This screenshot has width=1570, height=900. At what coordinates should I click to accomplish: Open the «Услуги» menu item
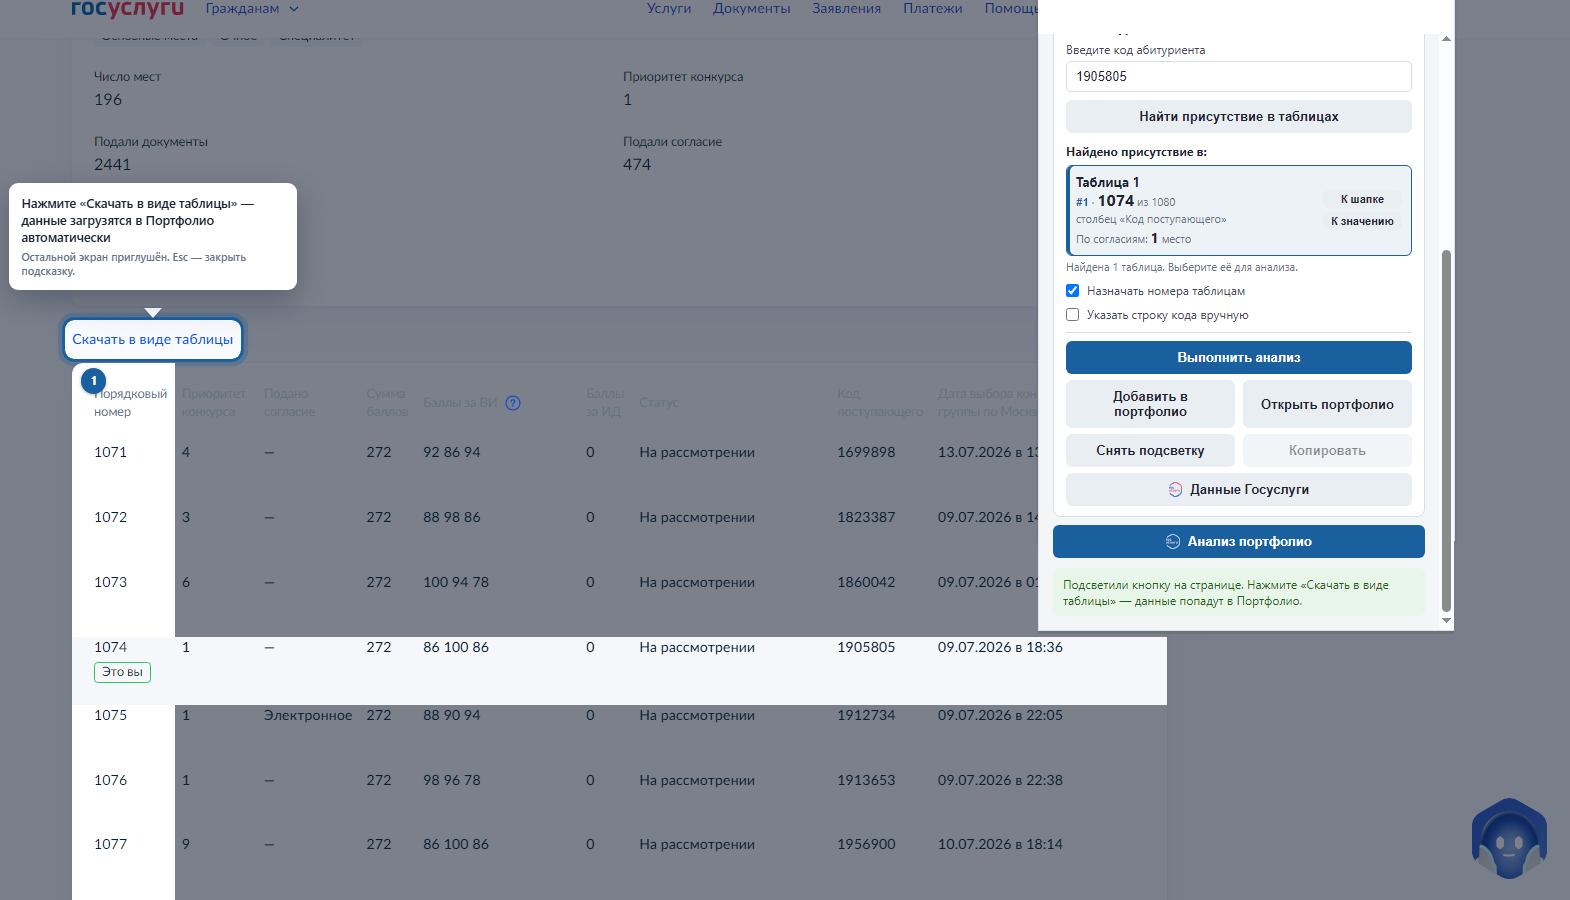pos(669,9)
